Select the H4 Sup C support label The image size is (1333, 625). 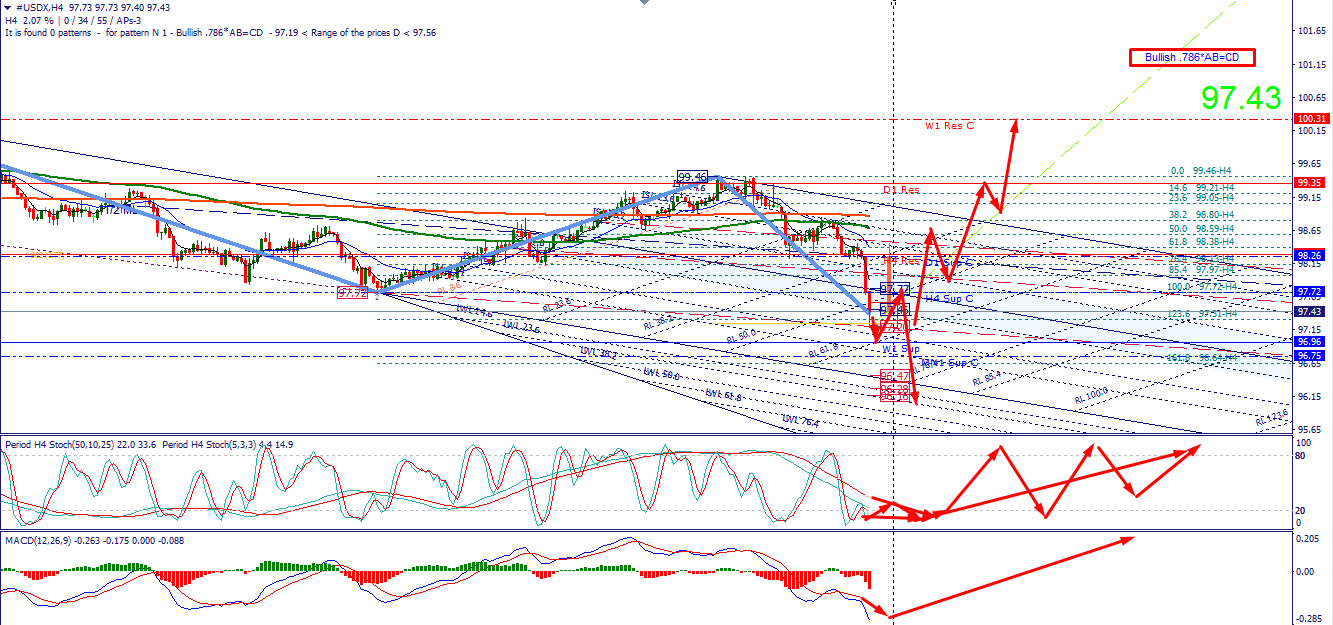[x=949, y=298]
